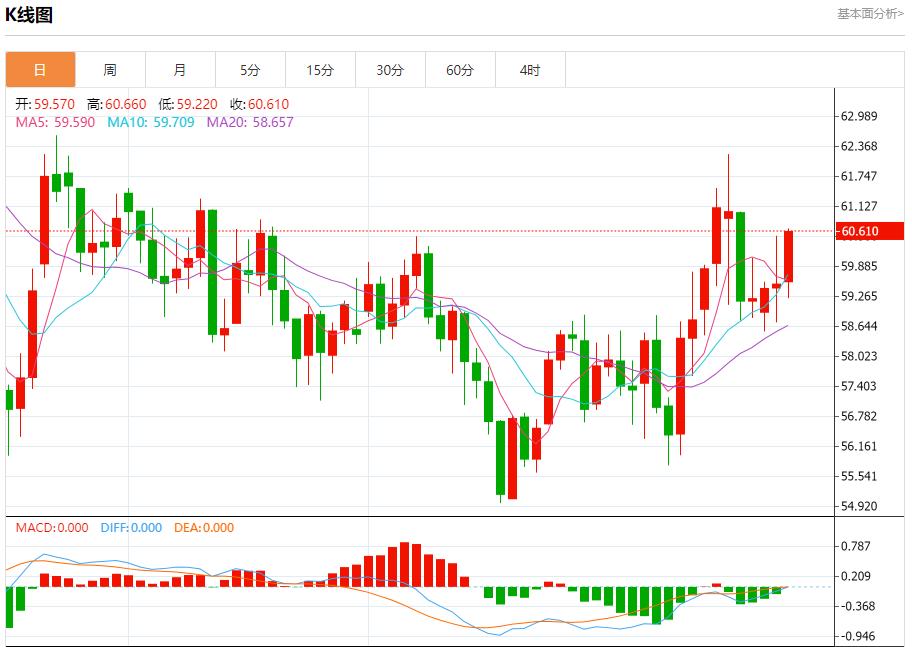912x647 pixels.
Task: Show the 30分 interval chart
Action: point(390,70)
